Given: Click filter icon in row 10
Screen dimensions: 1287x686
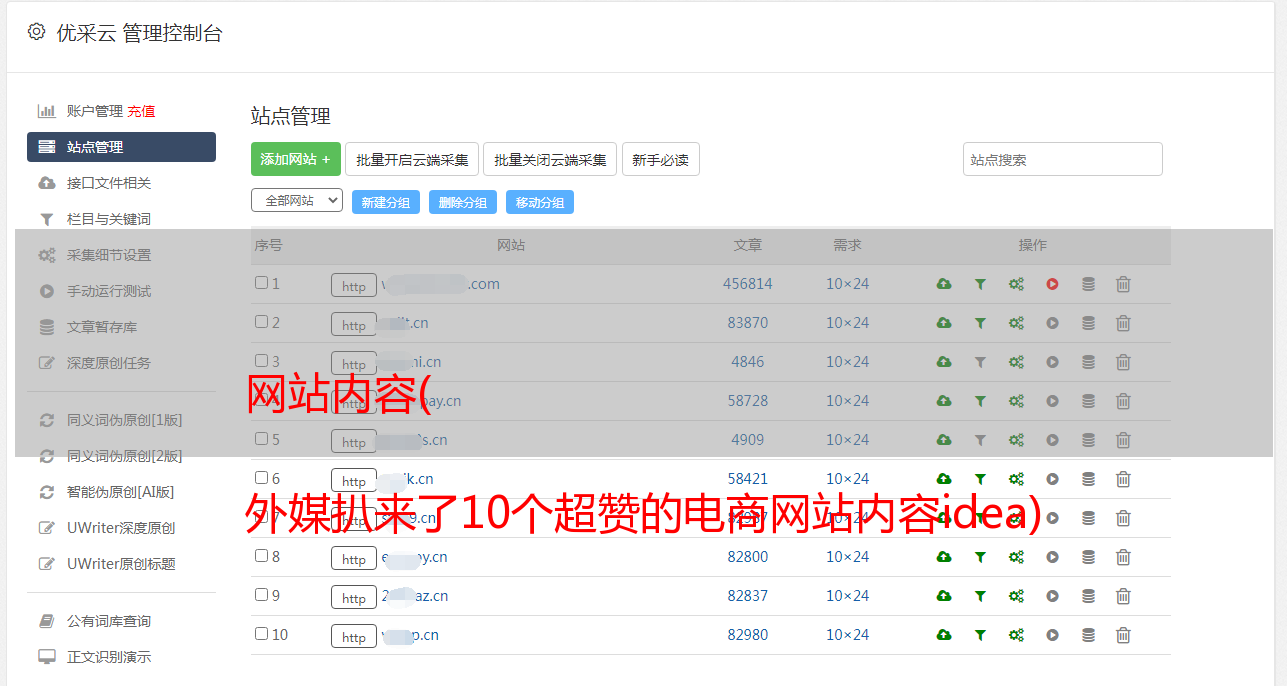Looking at the screenshot, I should (x=980, y=635).
